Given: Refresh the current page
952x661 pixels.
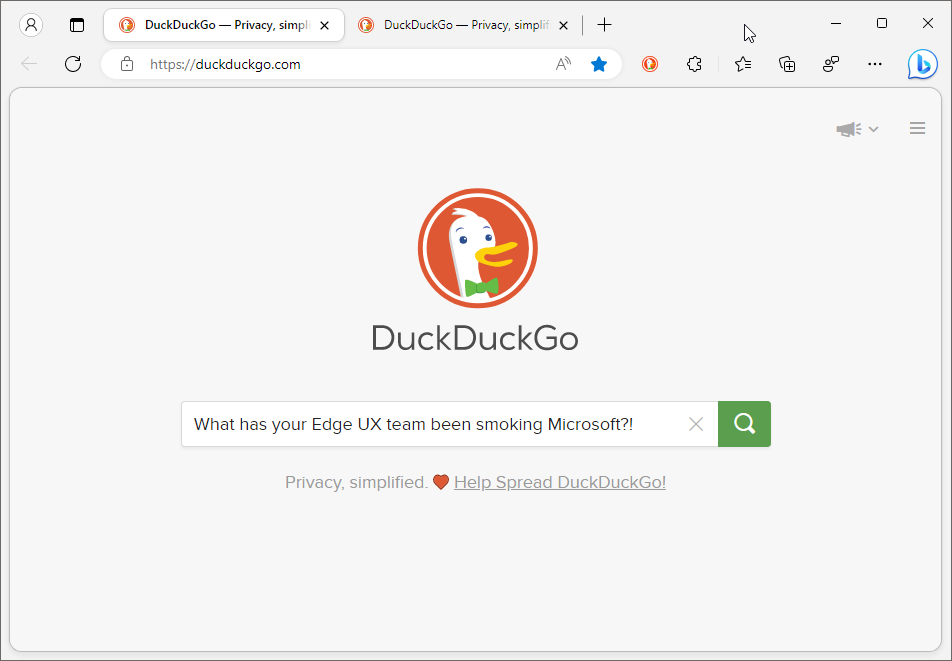Looking at the screenshot, I should 73,64.
